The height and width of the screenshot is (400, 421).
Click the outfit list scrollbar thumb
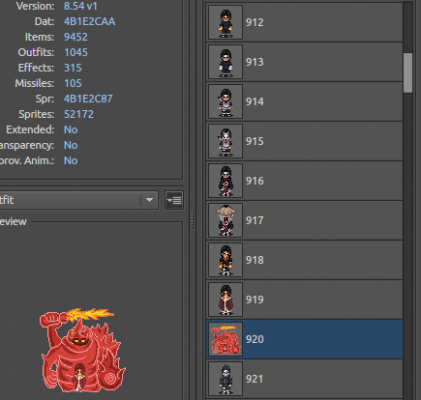coord(408,73)
